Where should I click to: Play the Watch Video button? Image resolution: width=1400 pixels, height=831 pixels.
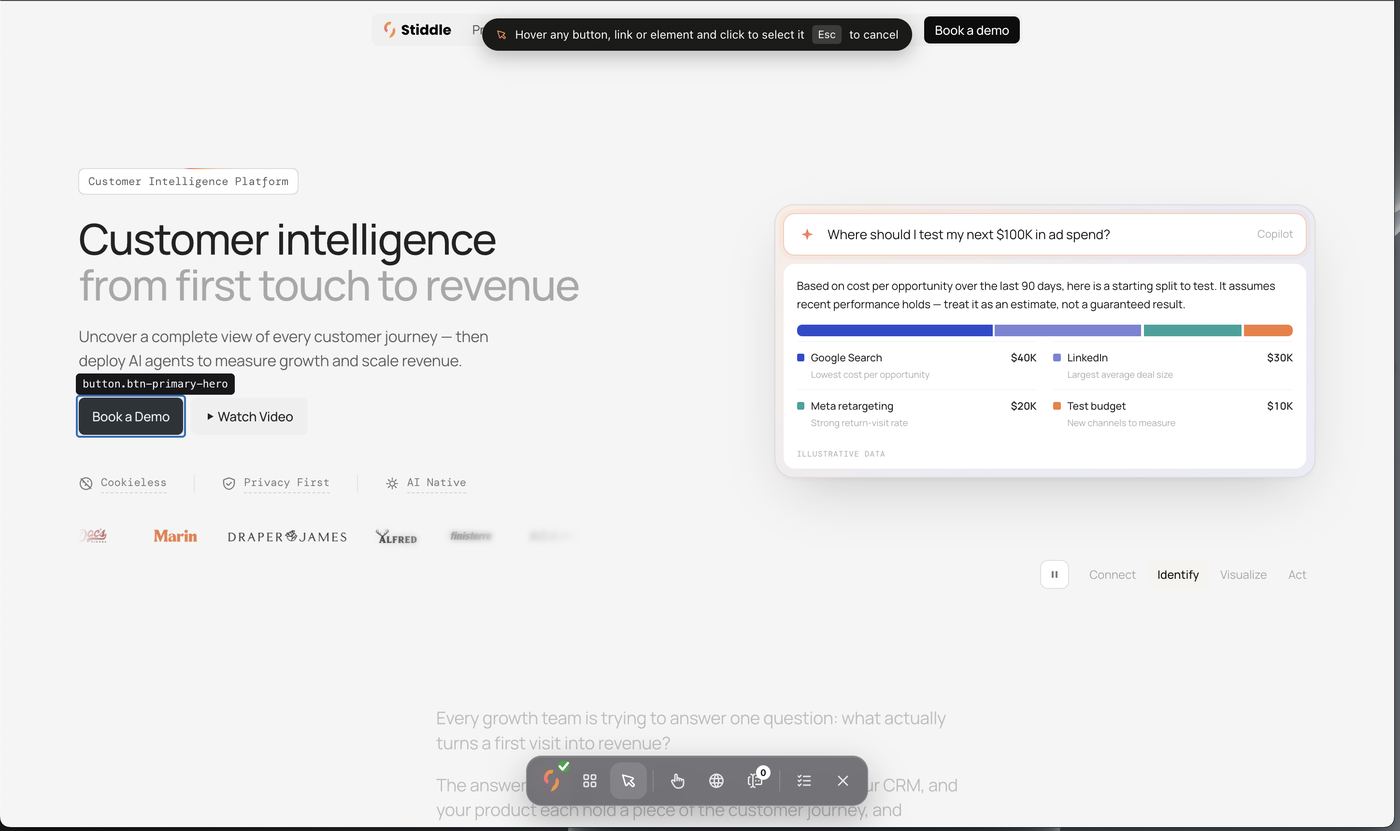[249, 417]
